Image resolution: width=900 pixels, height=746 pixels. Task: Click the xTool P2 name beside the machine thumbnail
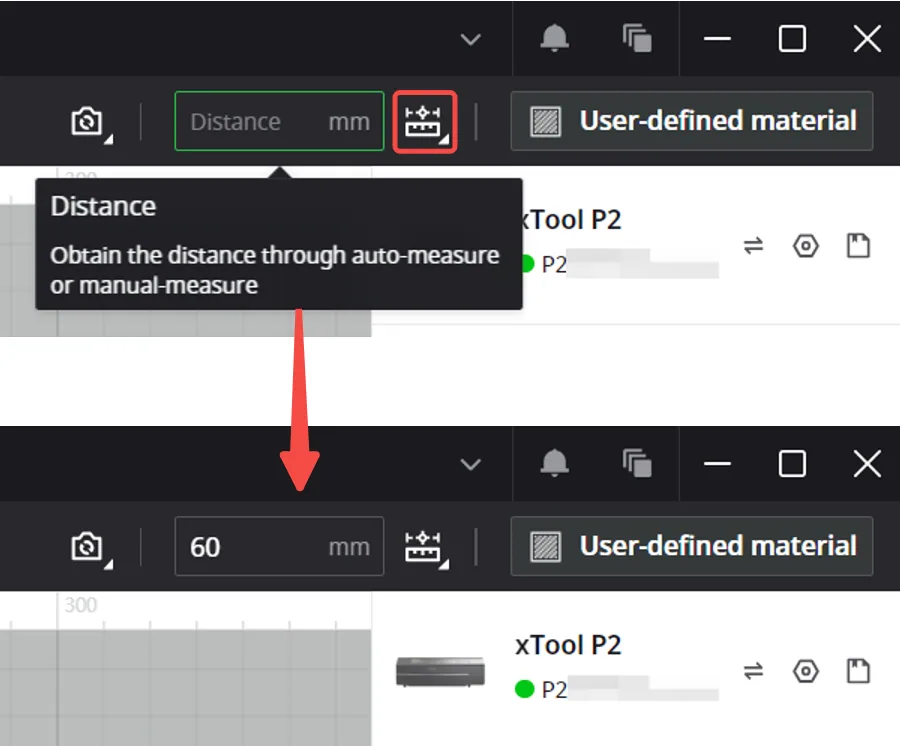coord(568,645)
